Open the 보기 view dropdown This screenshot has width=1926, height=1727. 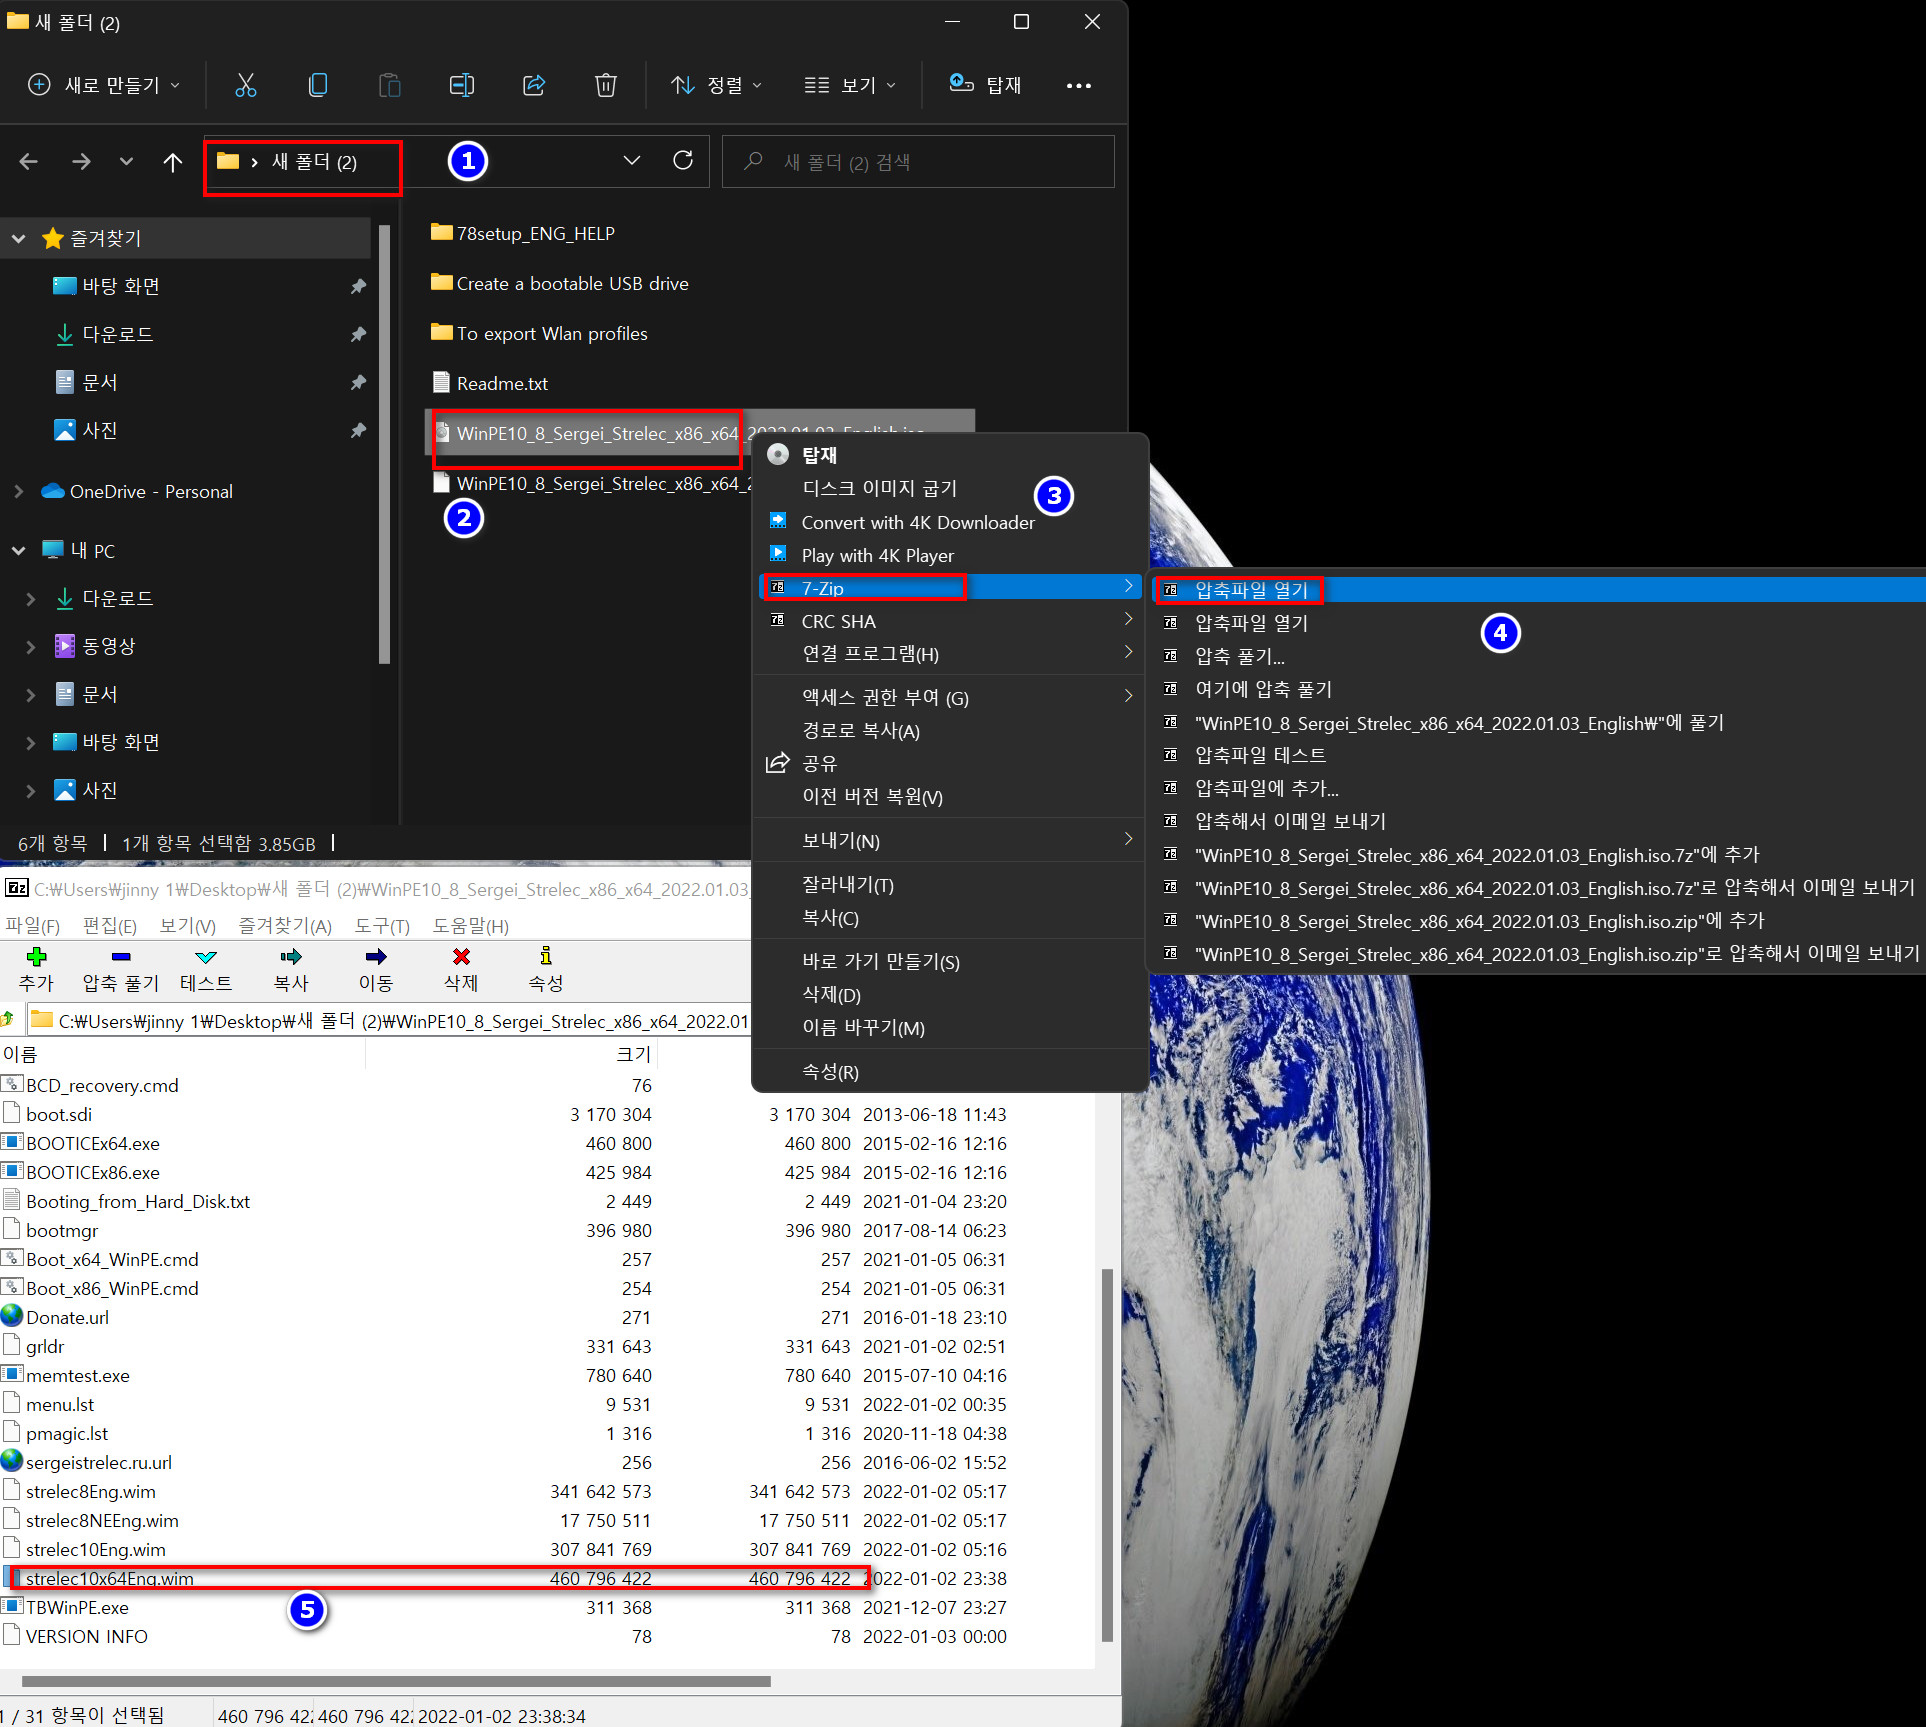point(851,85)
